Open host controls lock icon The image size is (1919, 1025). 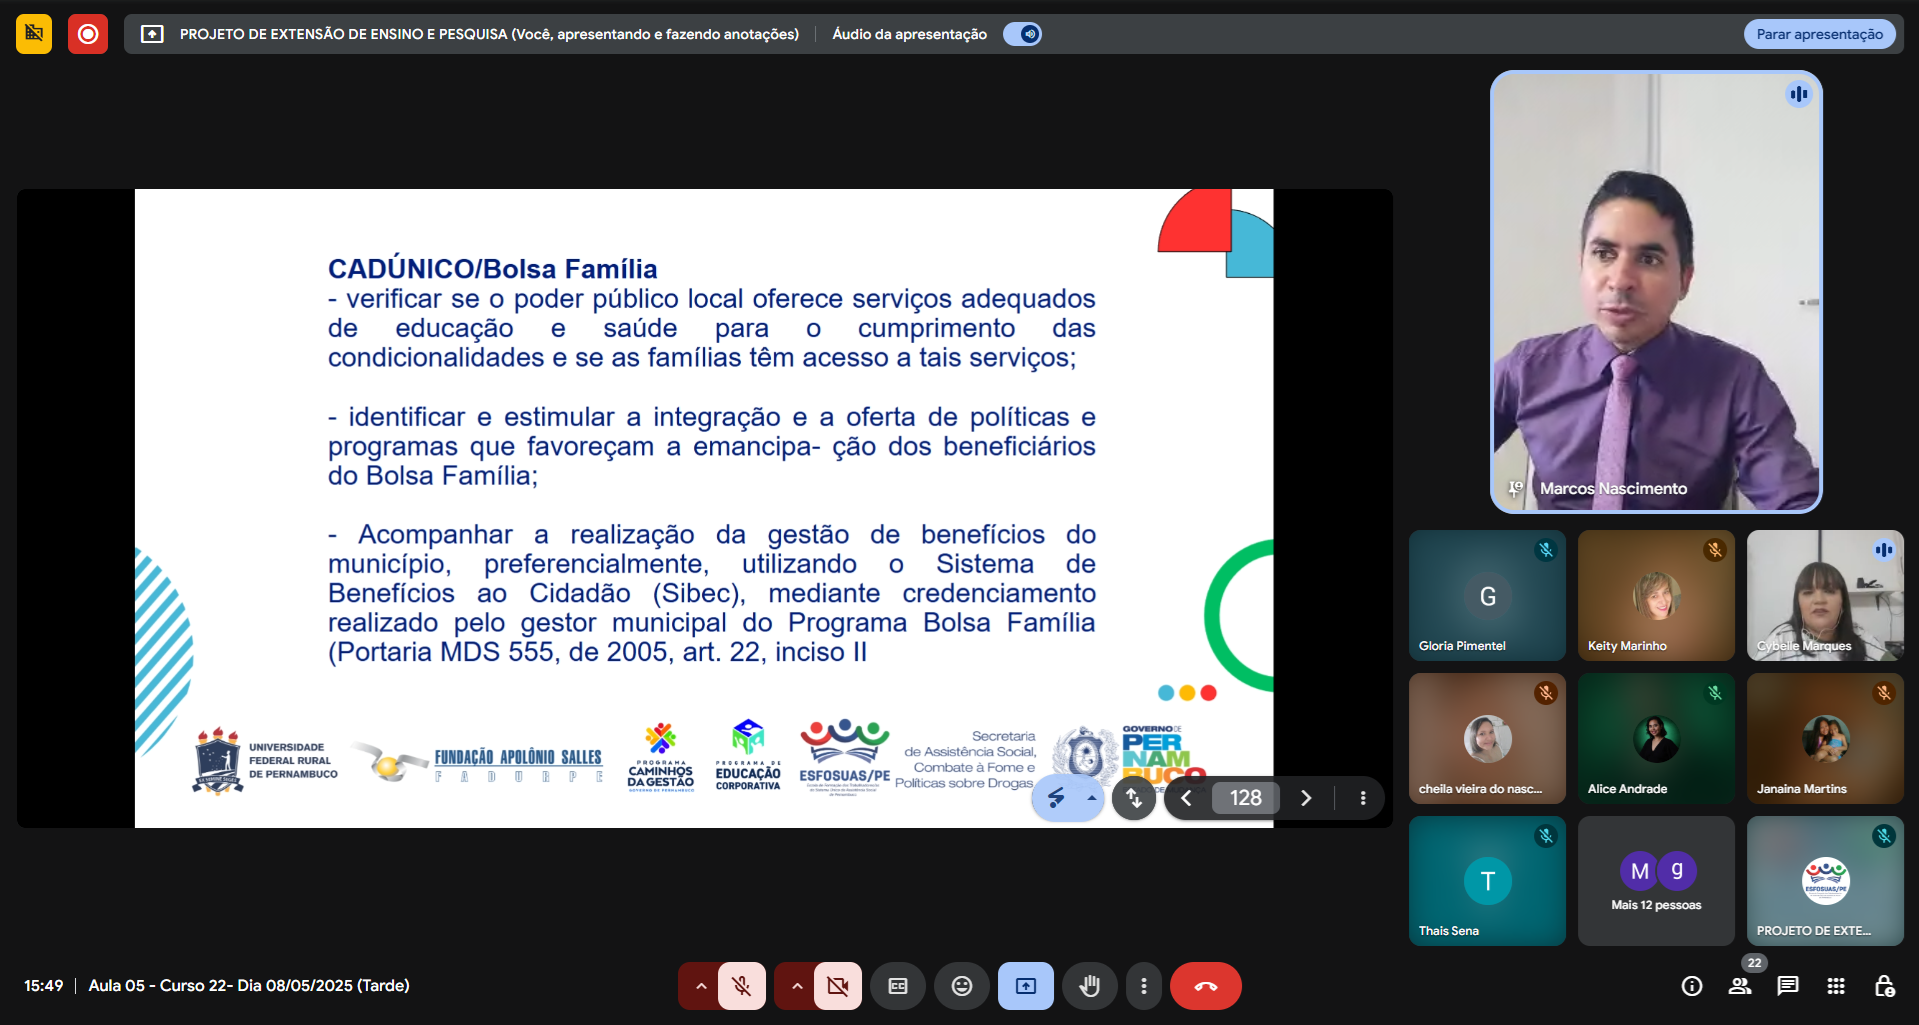1884,986
